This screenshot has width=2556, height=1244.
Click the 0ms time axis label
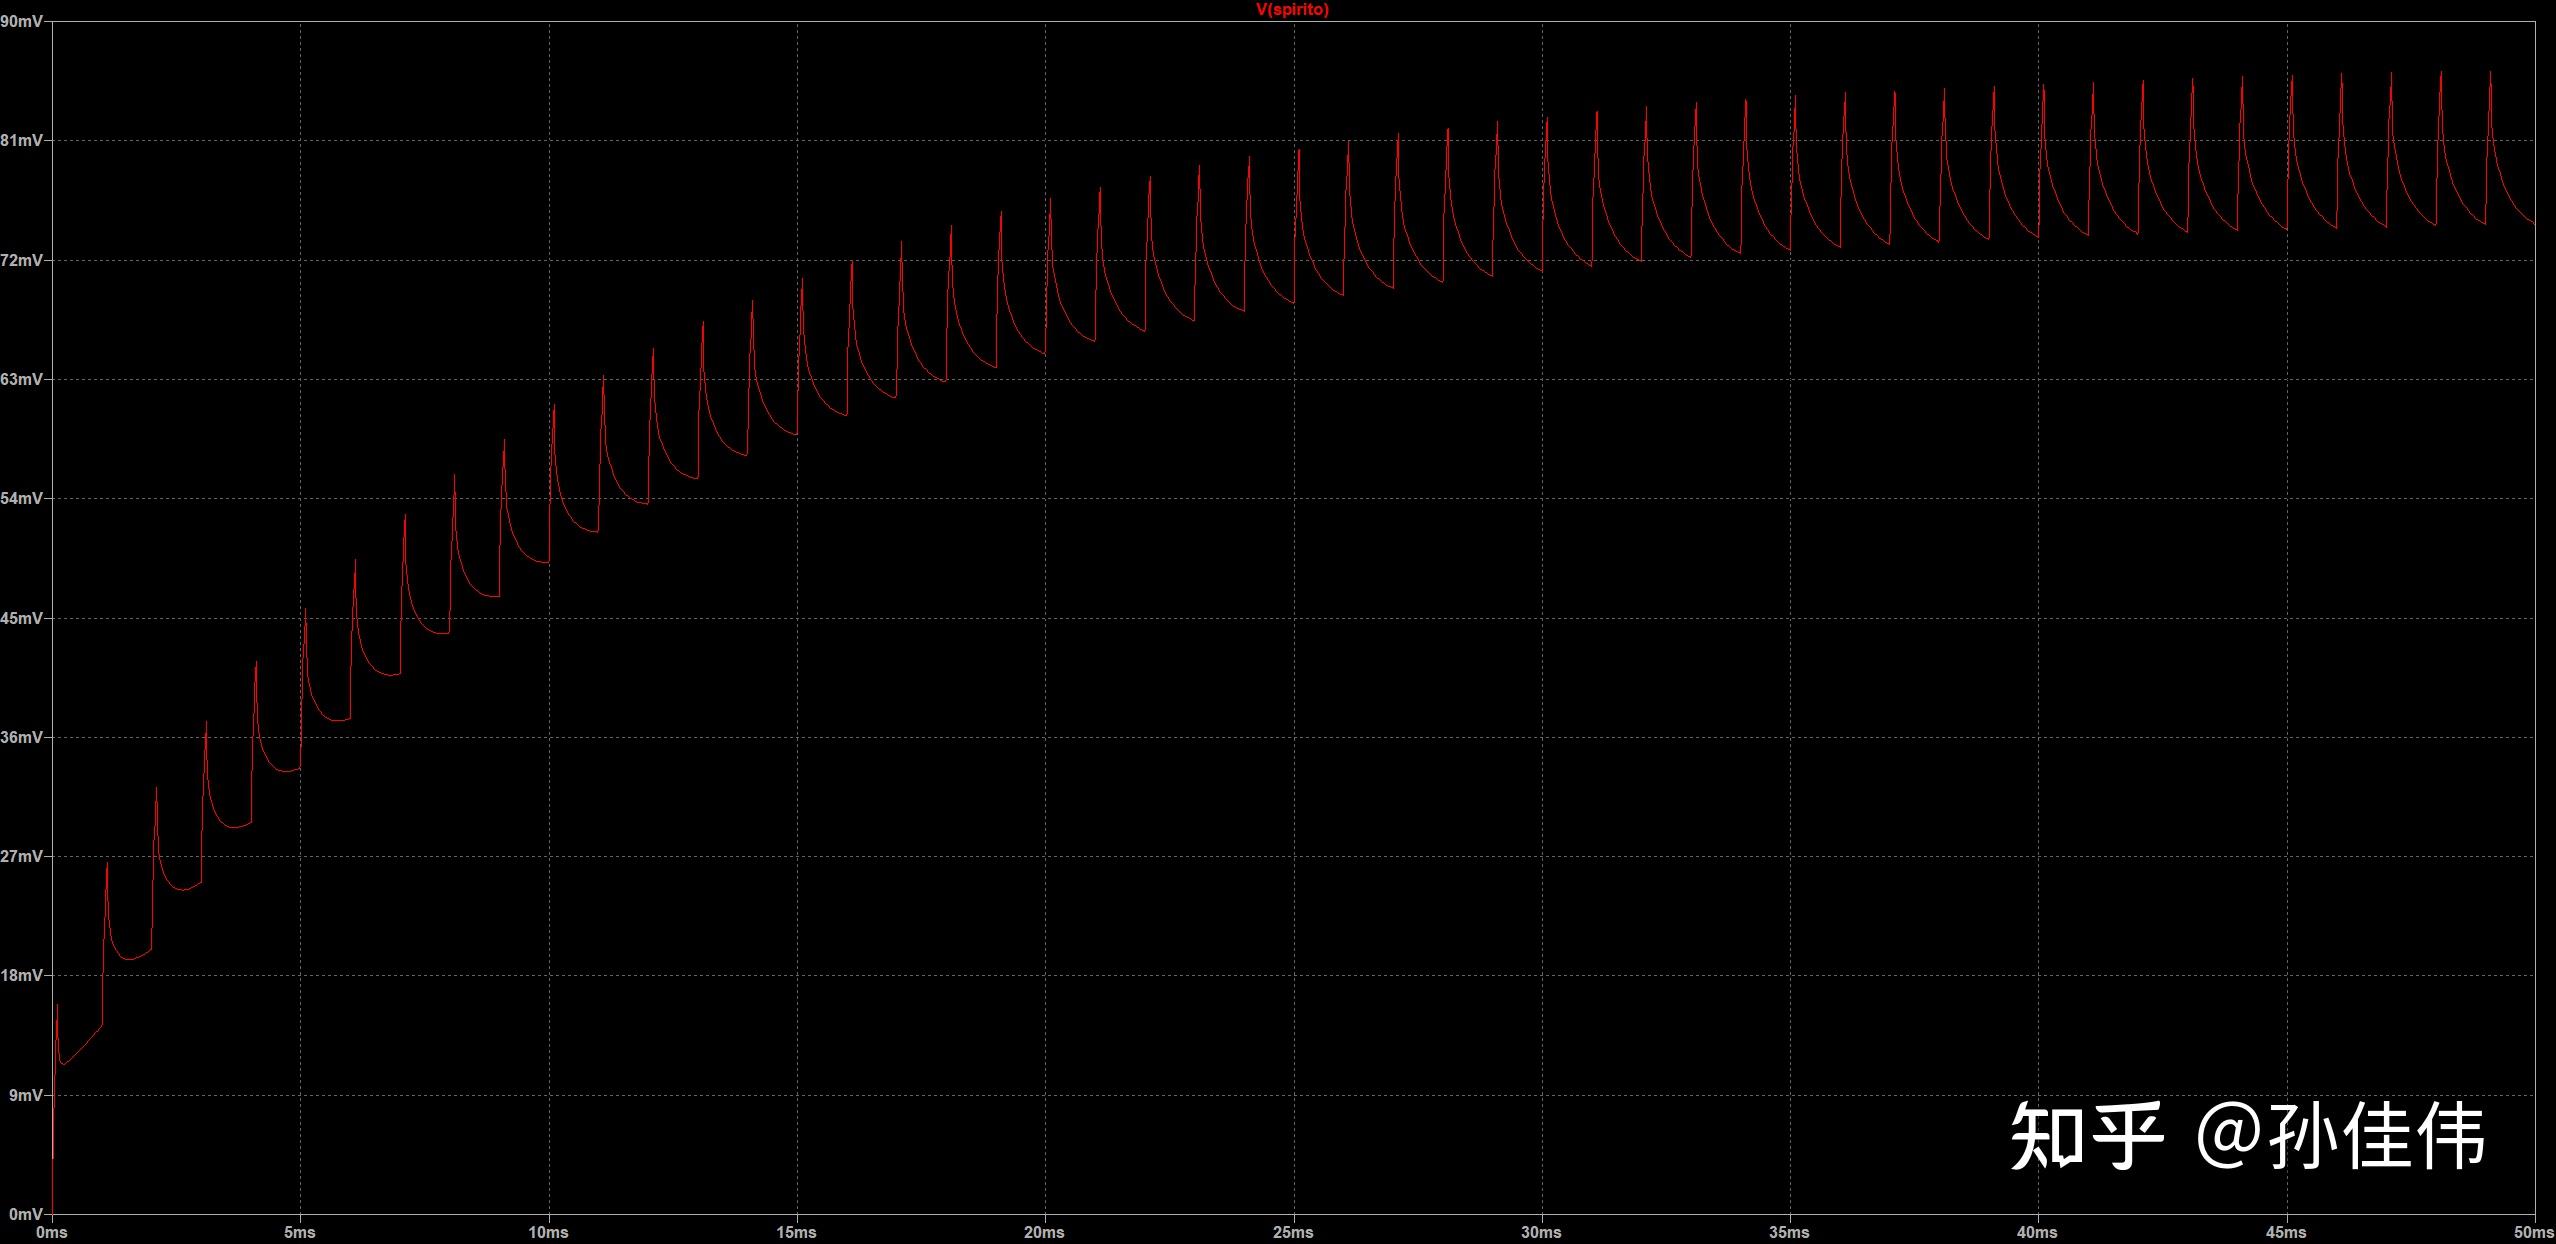(x=52, y=1232)
